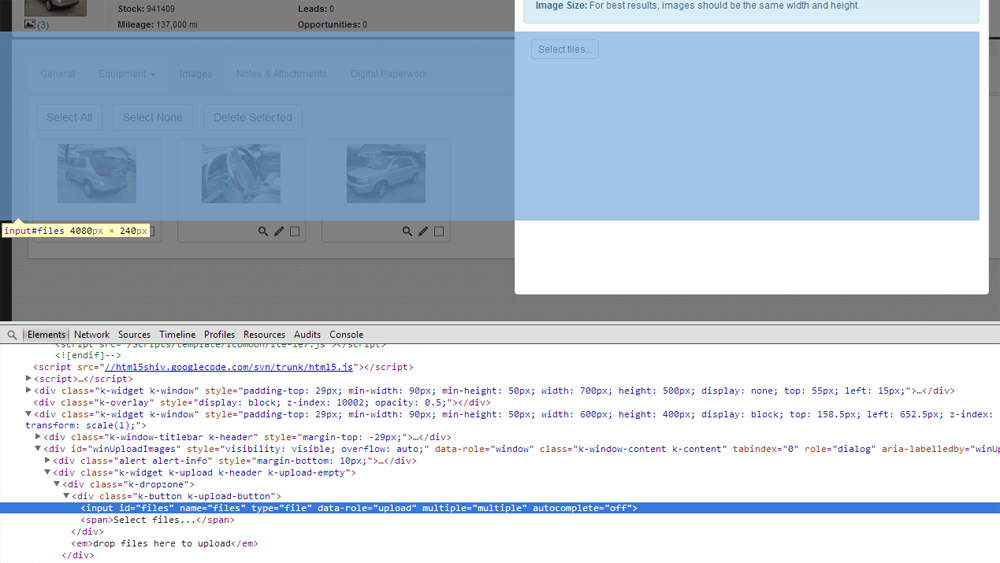Open the html5shiv.googlecode.com script link
This screenshot has width=1000, height=563.
(x=228, y=367)
